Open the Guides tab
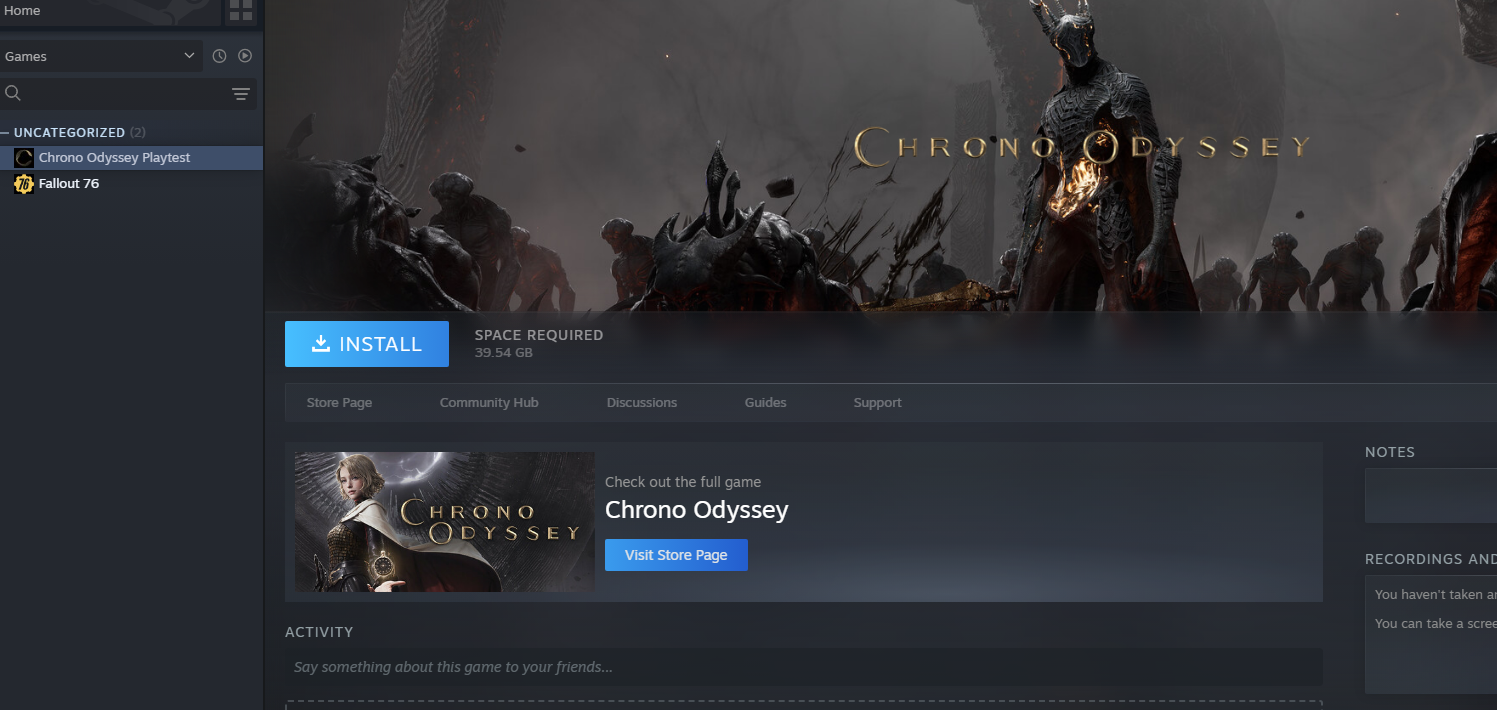Image resolution: width=1497 pixels, height=710 pixels. pos(766,403)
